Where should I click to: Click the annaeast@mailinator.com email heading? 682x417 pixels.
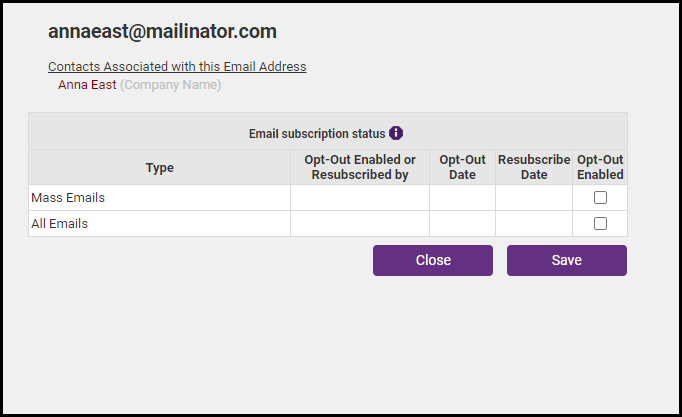(x=162, y=32)
